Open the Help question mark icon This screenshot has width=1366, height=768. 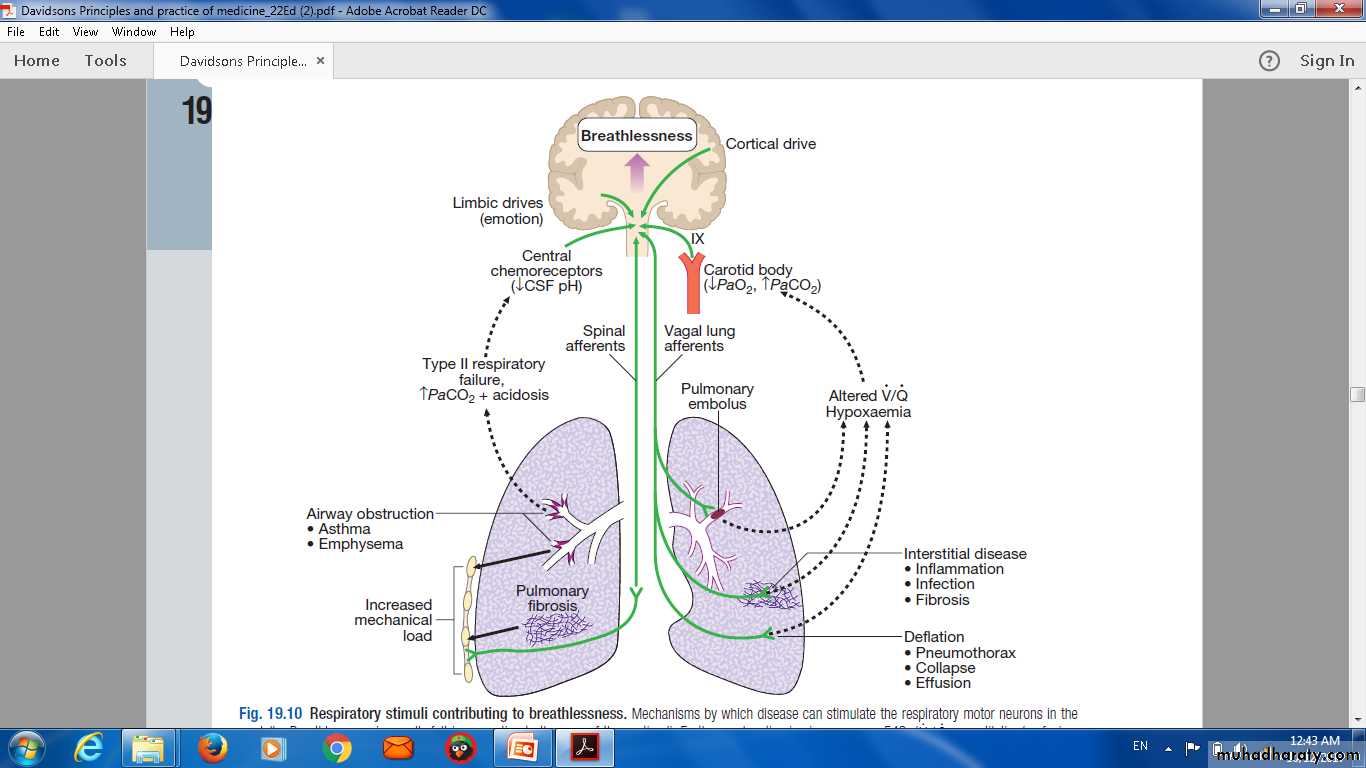point(1269,61)
